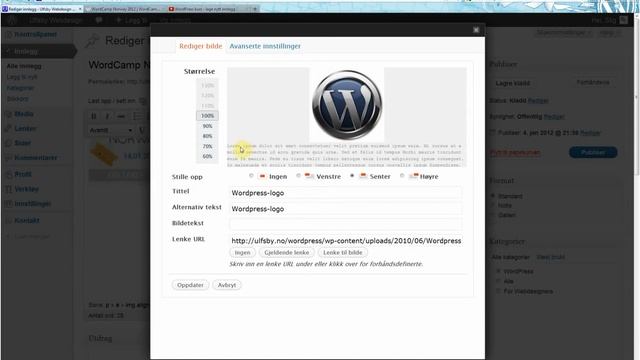Click the align-none icon beside Ingen
640x360 pixels.
pos(262,176)
